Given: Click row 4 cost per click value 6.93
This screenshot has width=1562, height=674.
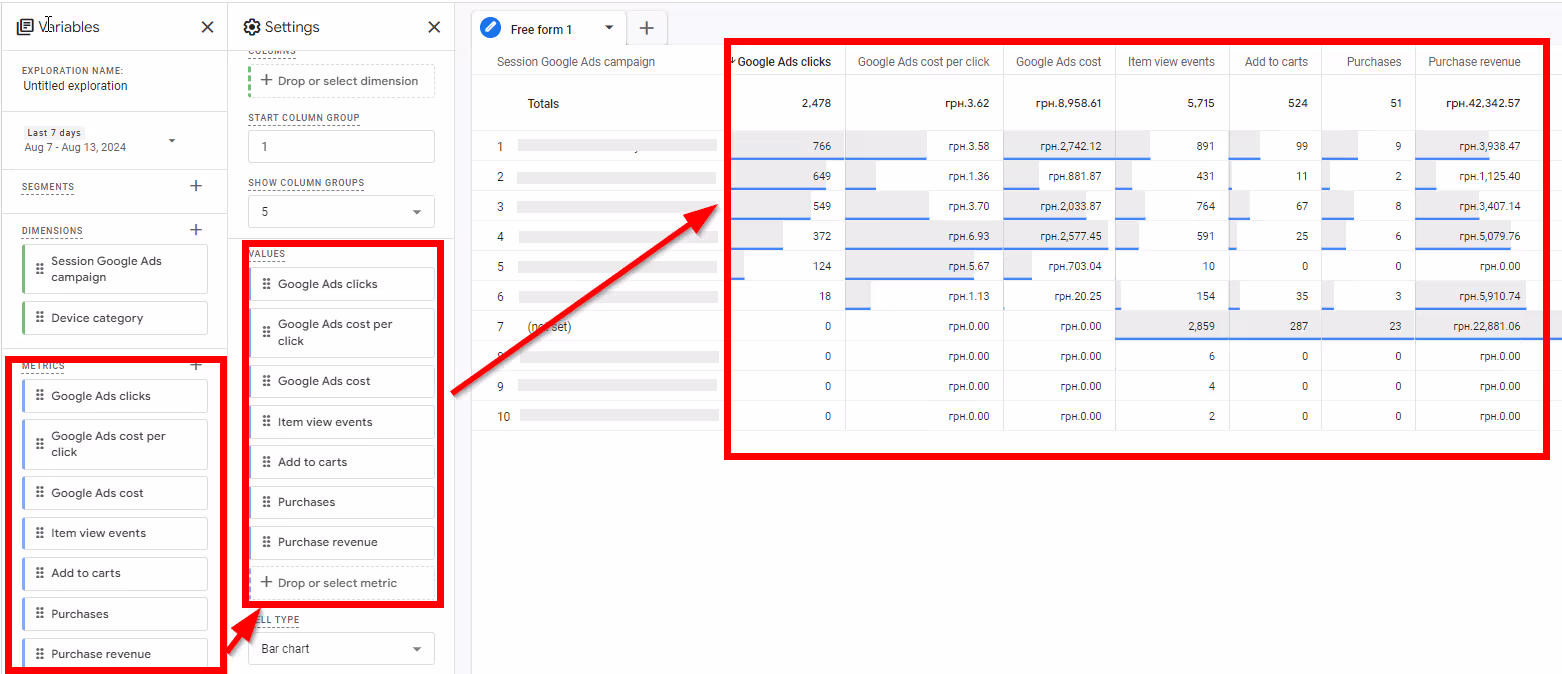Looking at the screenshot, I should coord(969,236).
